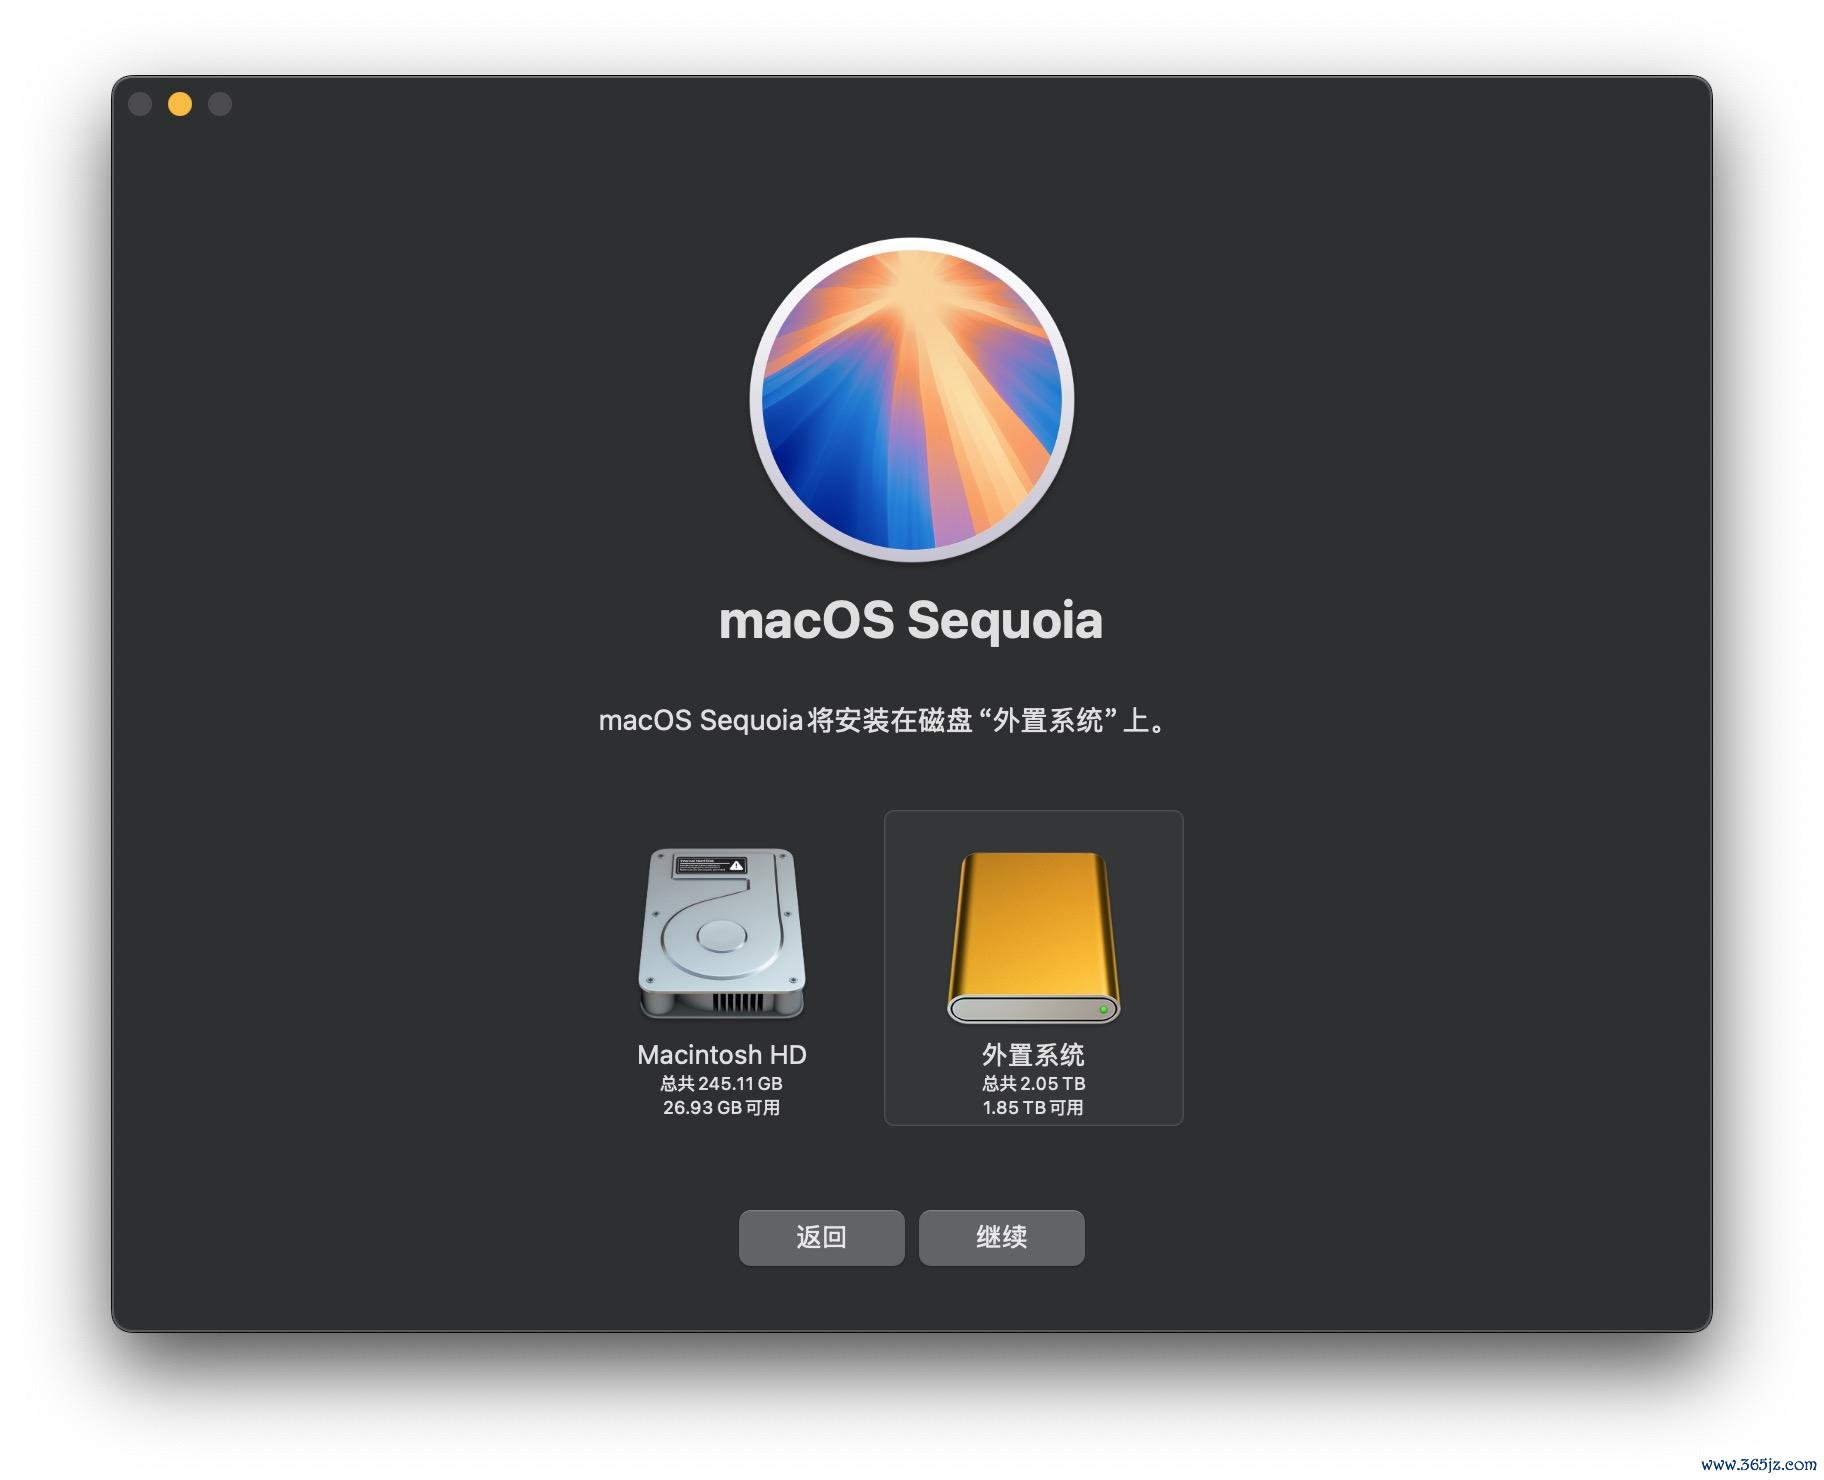Click the 继续 button to continue installation
Screen dimensions: 1824x1480
(x=1001, y=1237)
